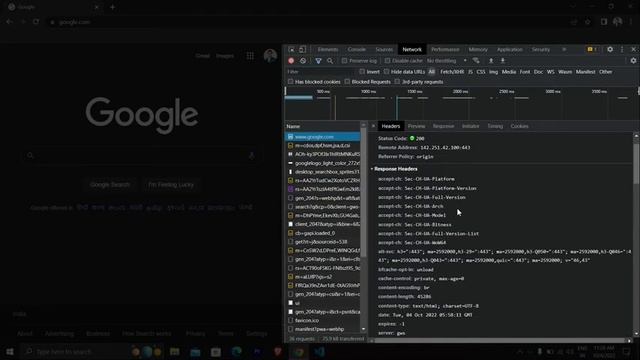Open network conditions wifi icon
This screenshot has height=360, width=640.
[476, 61]
